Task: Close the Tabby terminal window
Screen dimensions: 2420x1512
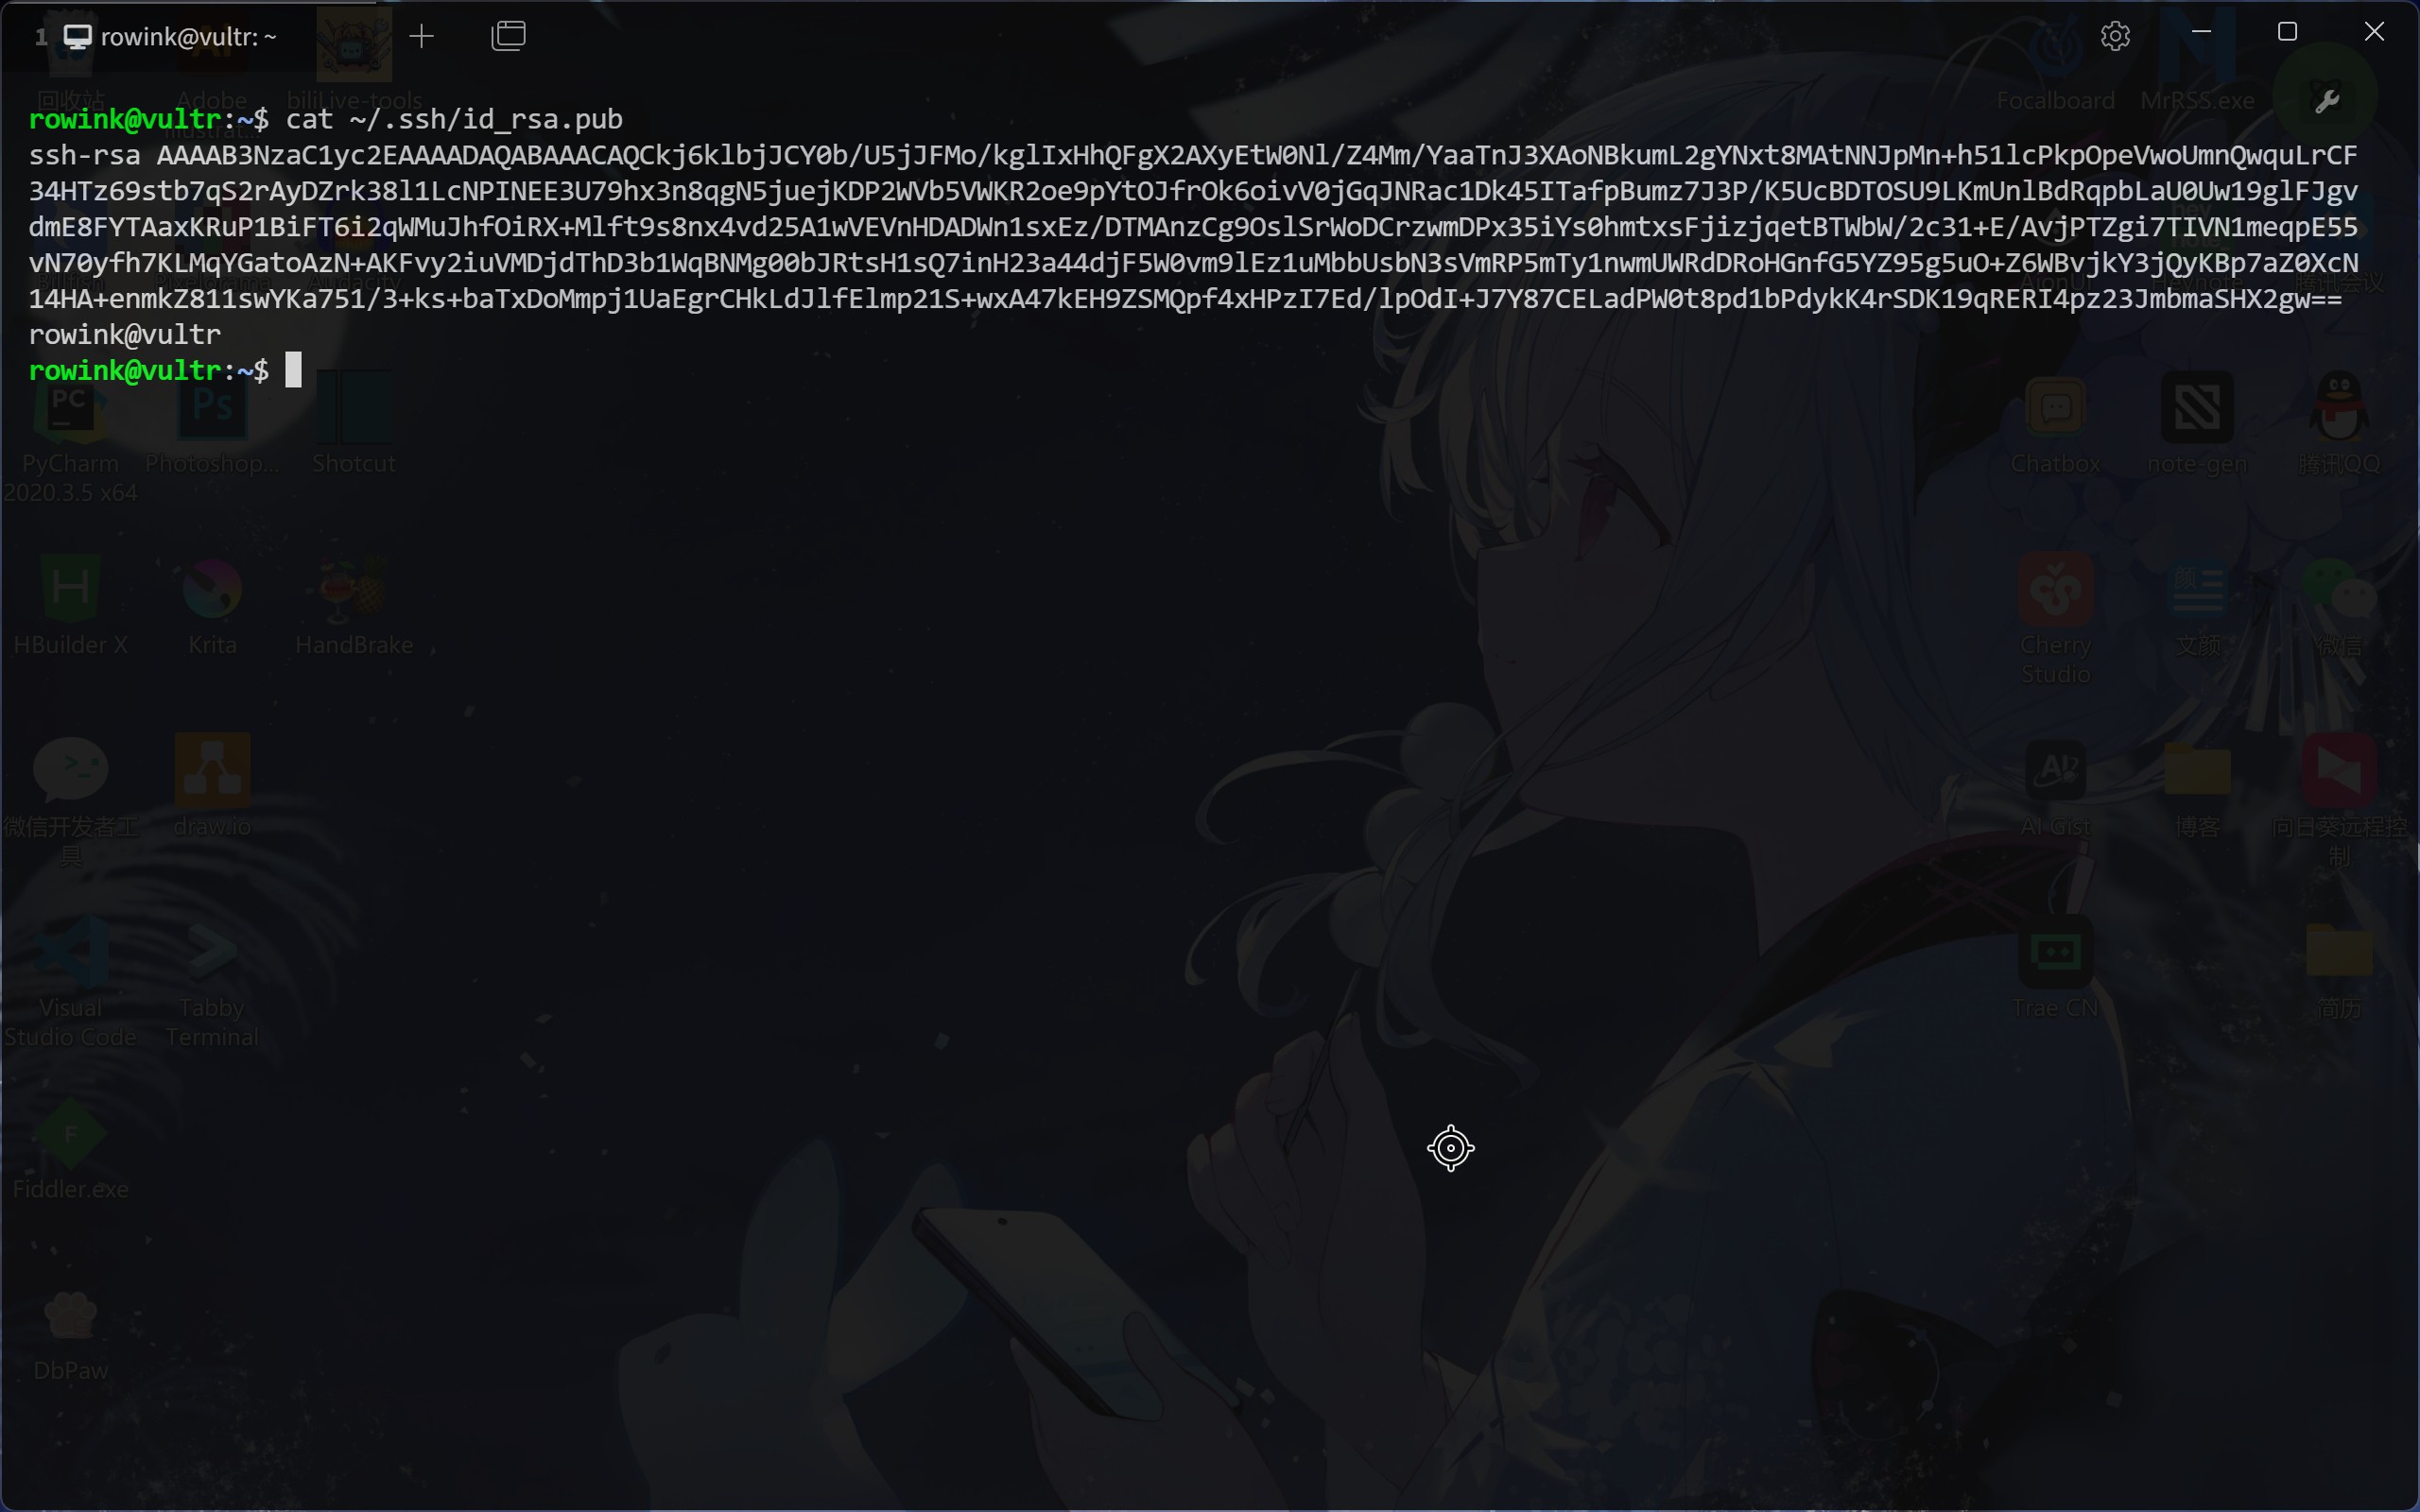Action: 2374,32
